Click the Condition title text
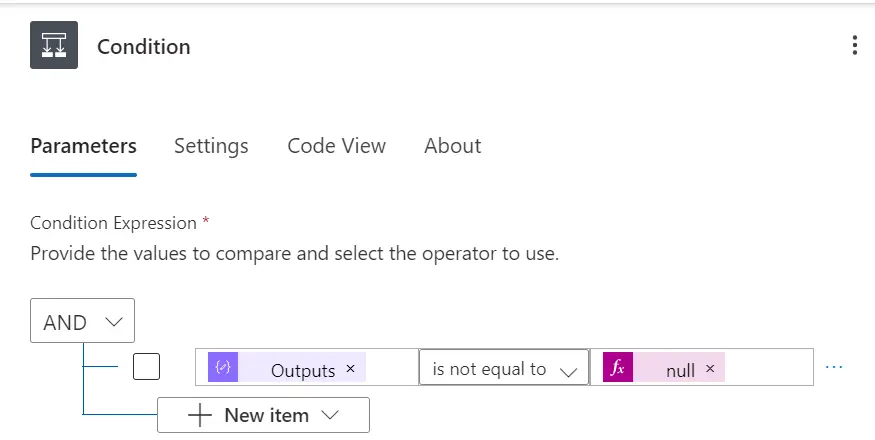875x440 pixels. tap(143, 46)
